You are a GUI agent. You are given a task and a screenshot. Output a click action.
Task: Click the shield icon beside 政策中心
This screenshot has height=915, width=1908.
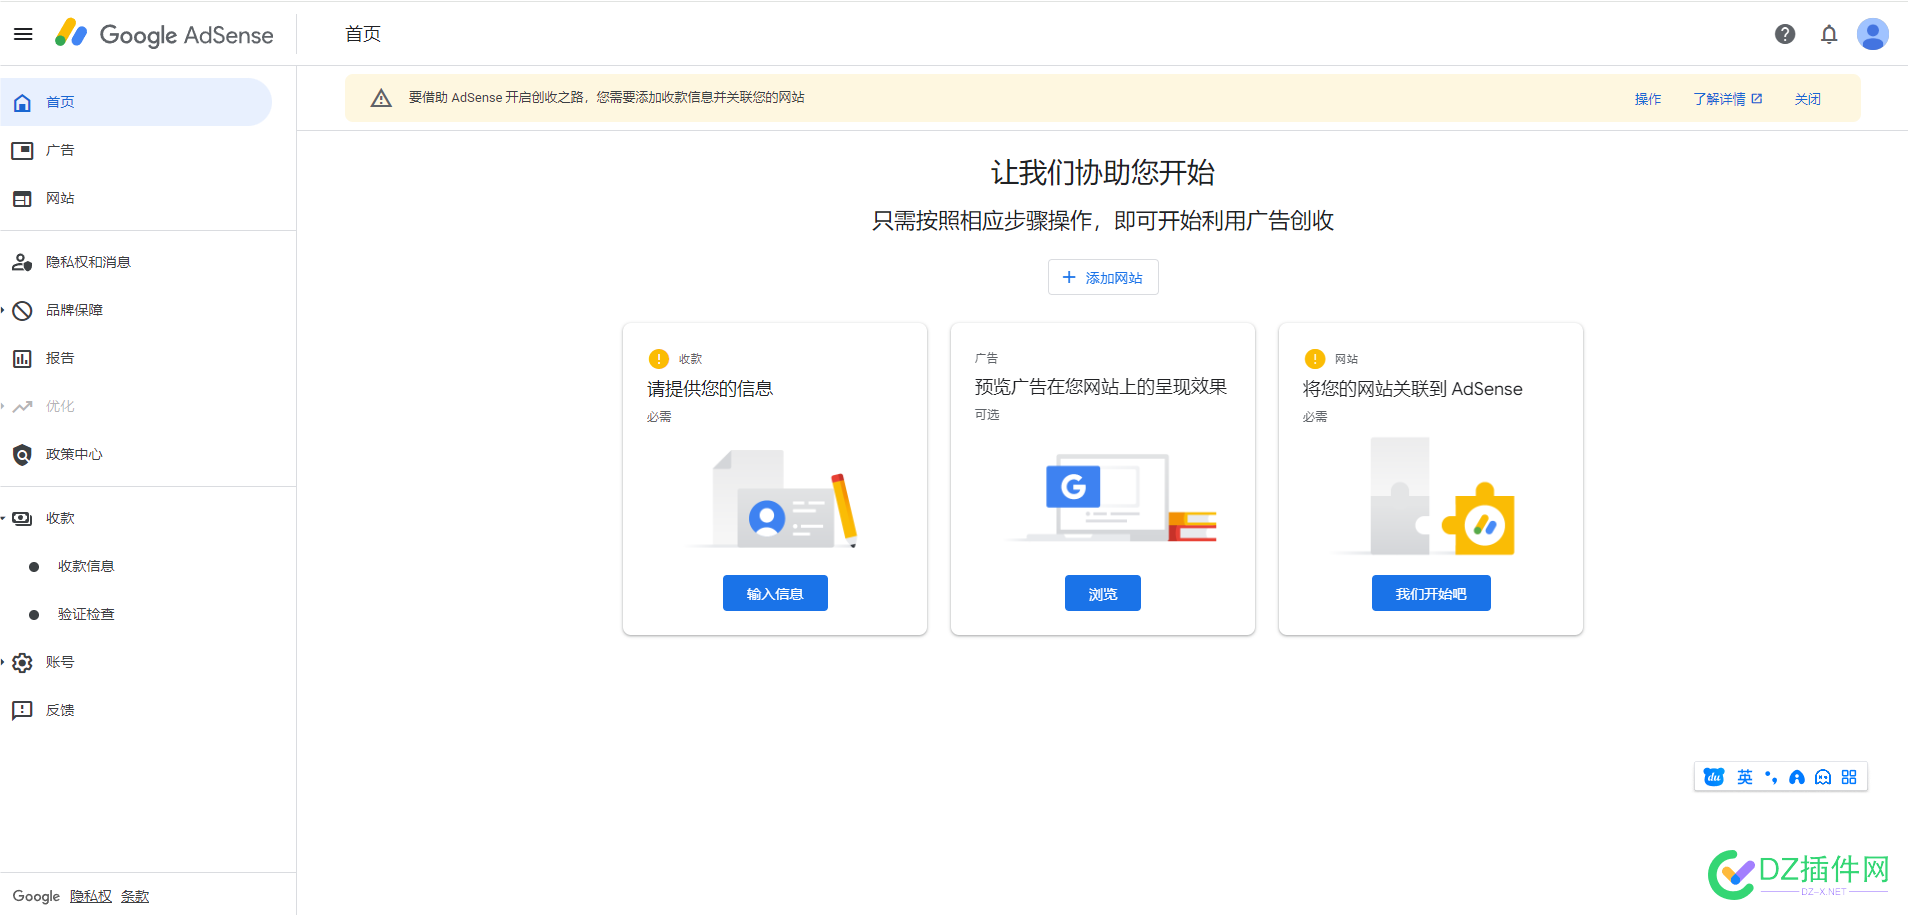22,454
